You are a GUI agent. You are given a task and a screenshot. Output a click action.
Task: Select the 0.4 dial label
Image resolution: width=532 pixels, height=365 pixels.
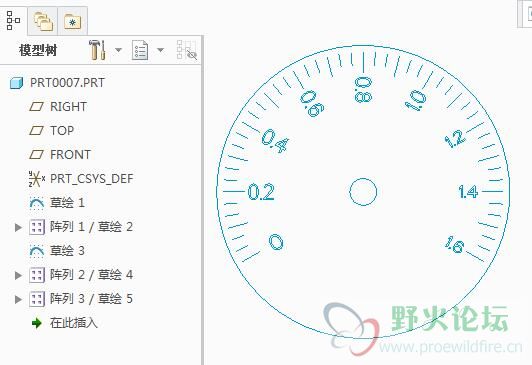(275, 141)
